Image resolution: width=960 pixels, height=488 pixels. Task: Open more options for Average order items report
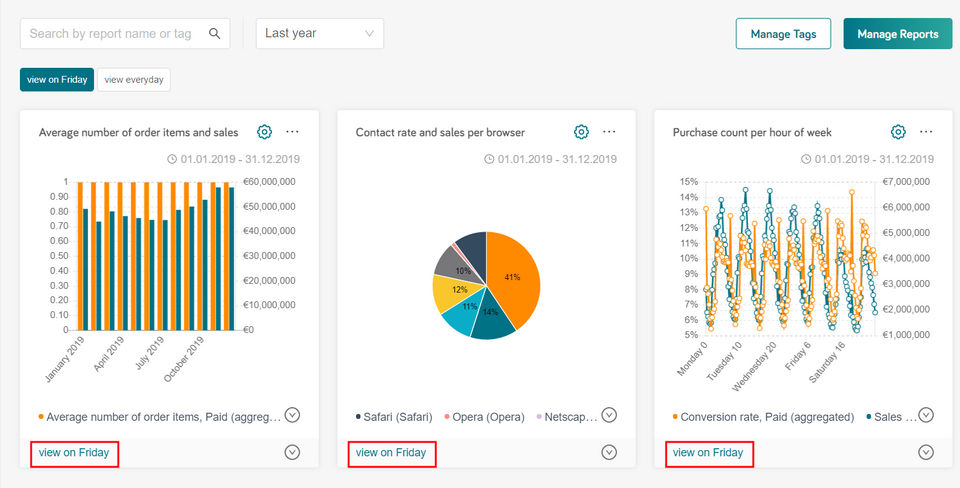tap(292, 132)
